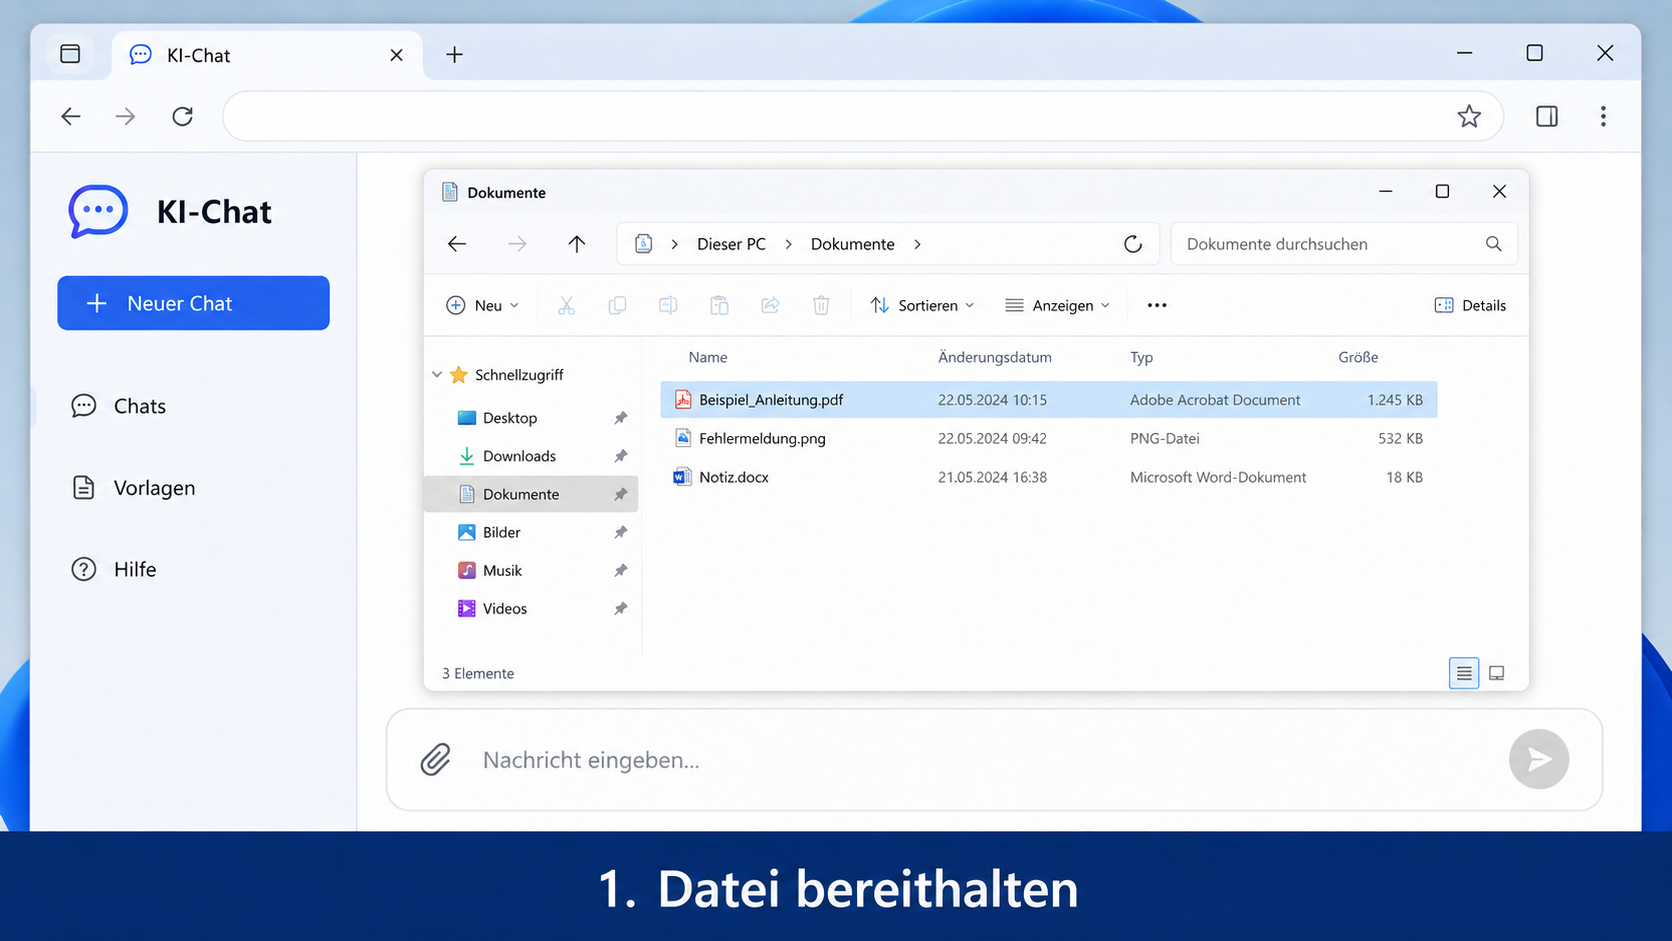Screen dimensions: 1672x941
Task: Share the selected file icon
Action: [x=770, y=305]
